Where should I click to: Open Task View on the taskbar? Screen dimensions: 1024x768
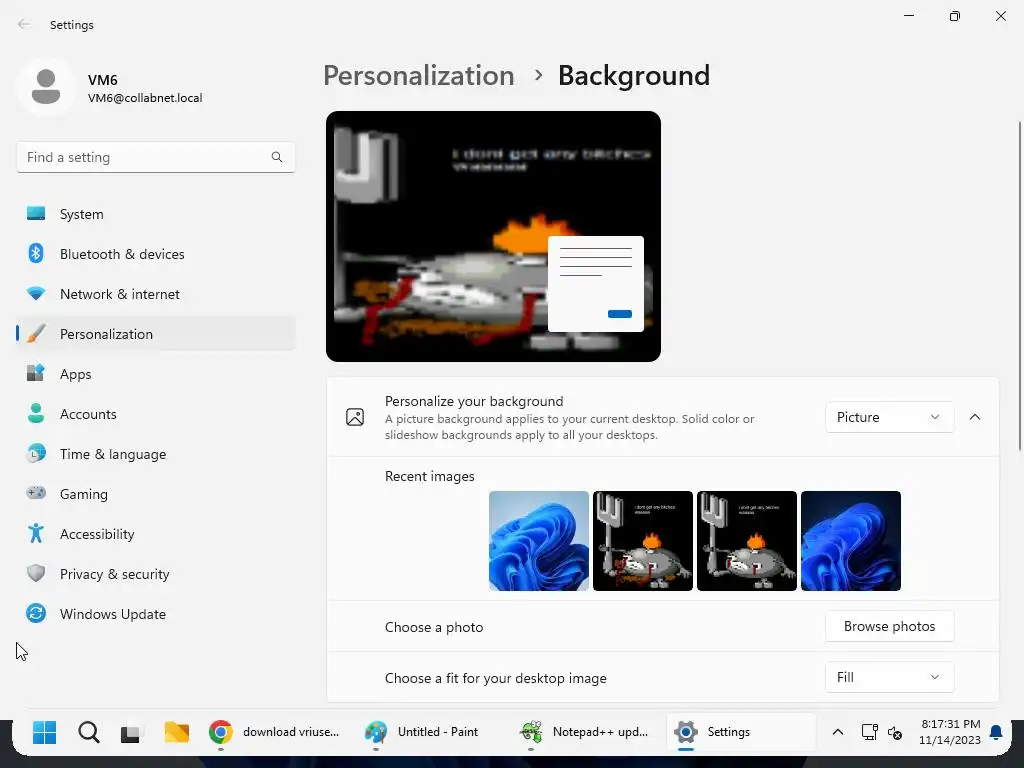click(131, 733)
